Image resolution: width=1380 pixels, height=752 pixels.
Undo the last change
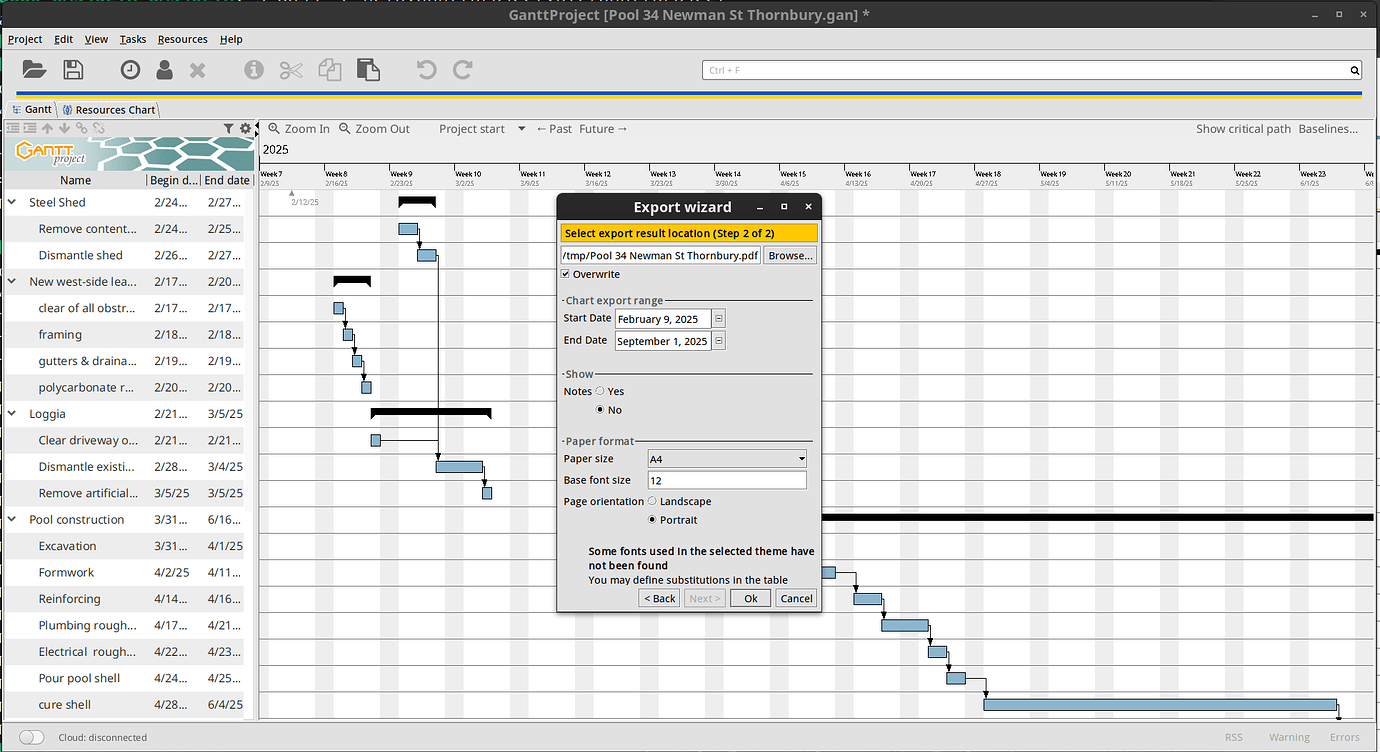pos(425,69)
